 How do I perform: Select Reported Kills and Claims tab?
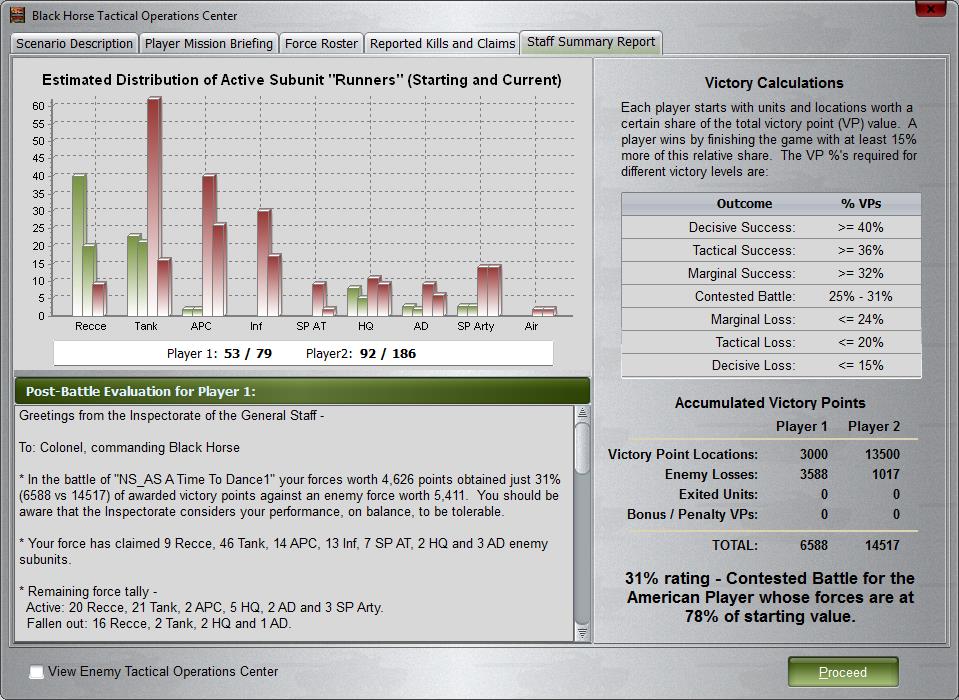[442, 43]
